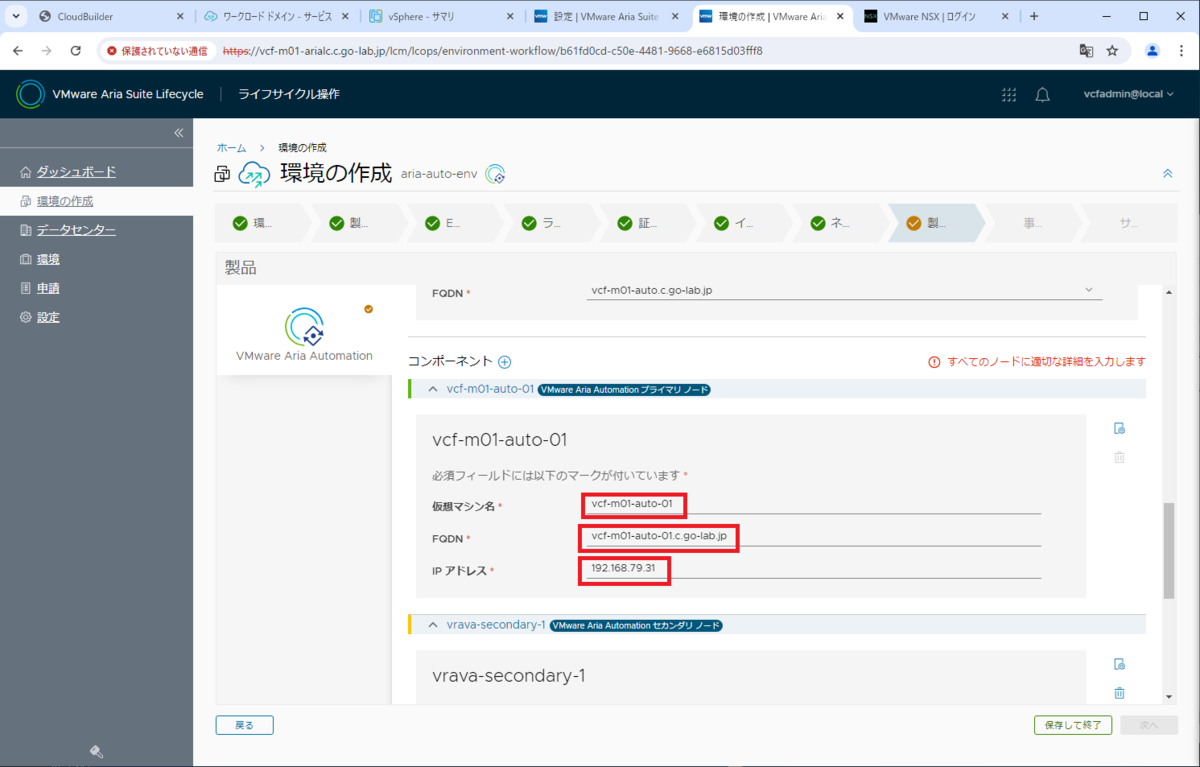
Task: Open the apps grid icon in header
Action: [1009, 94]
